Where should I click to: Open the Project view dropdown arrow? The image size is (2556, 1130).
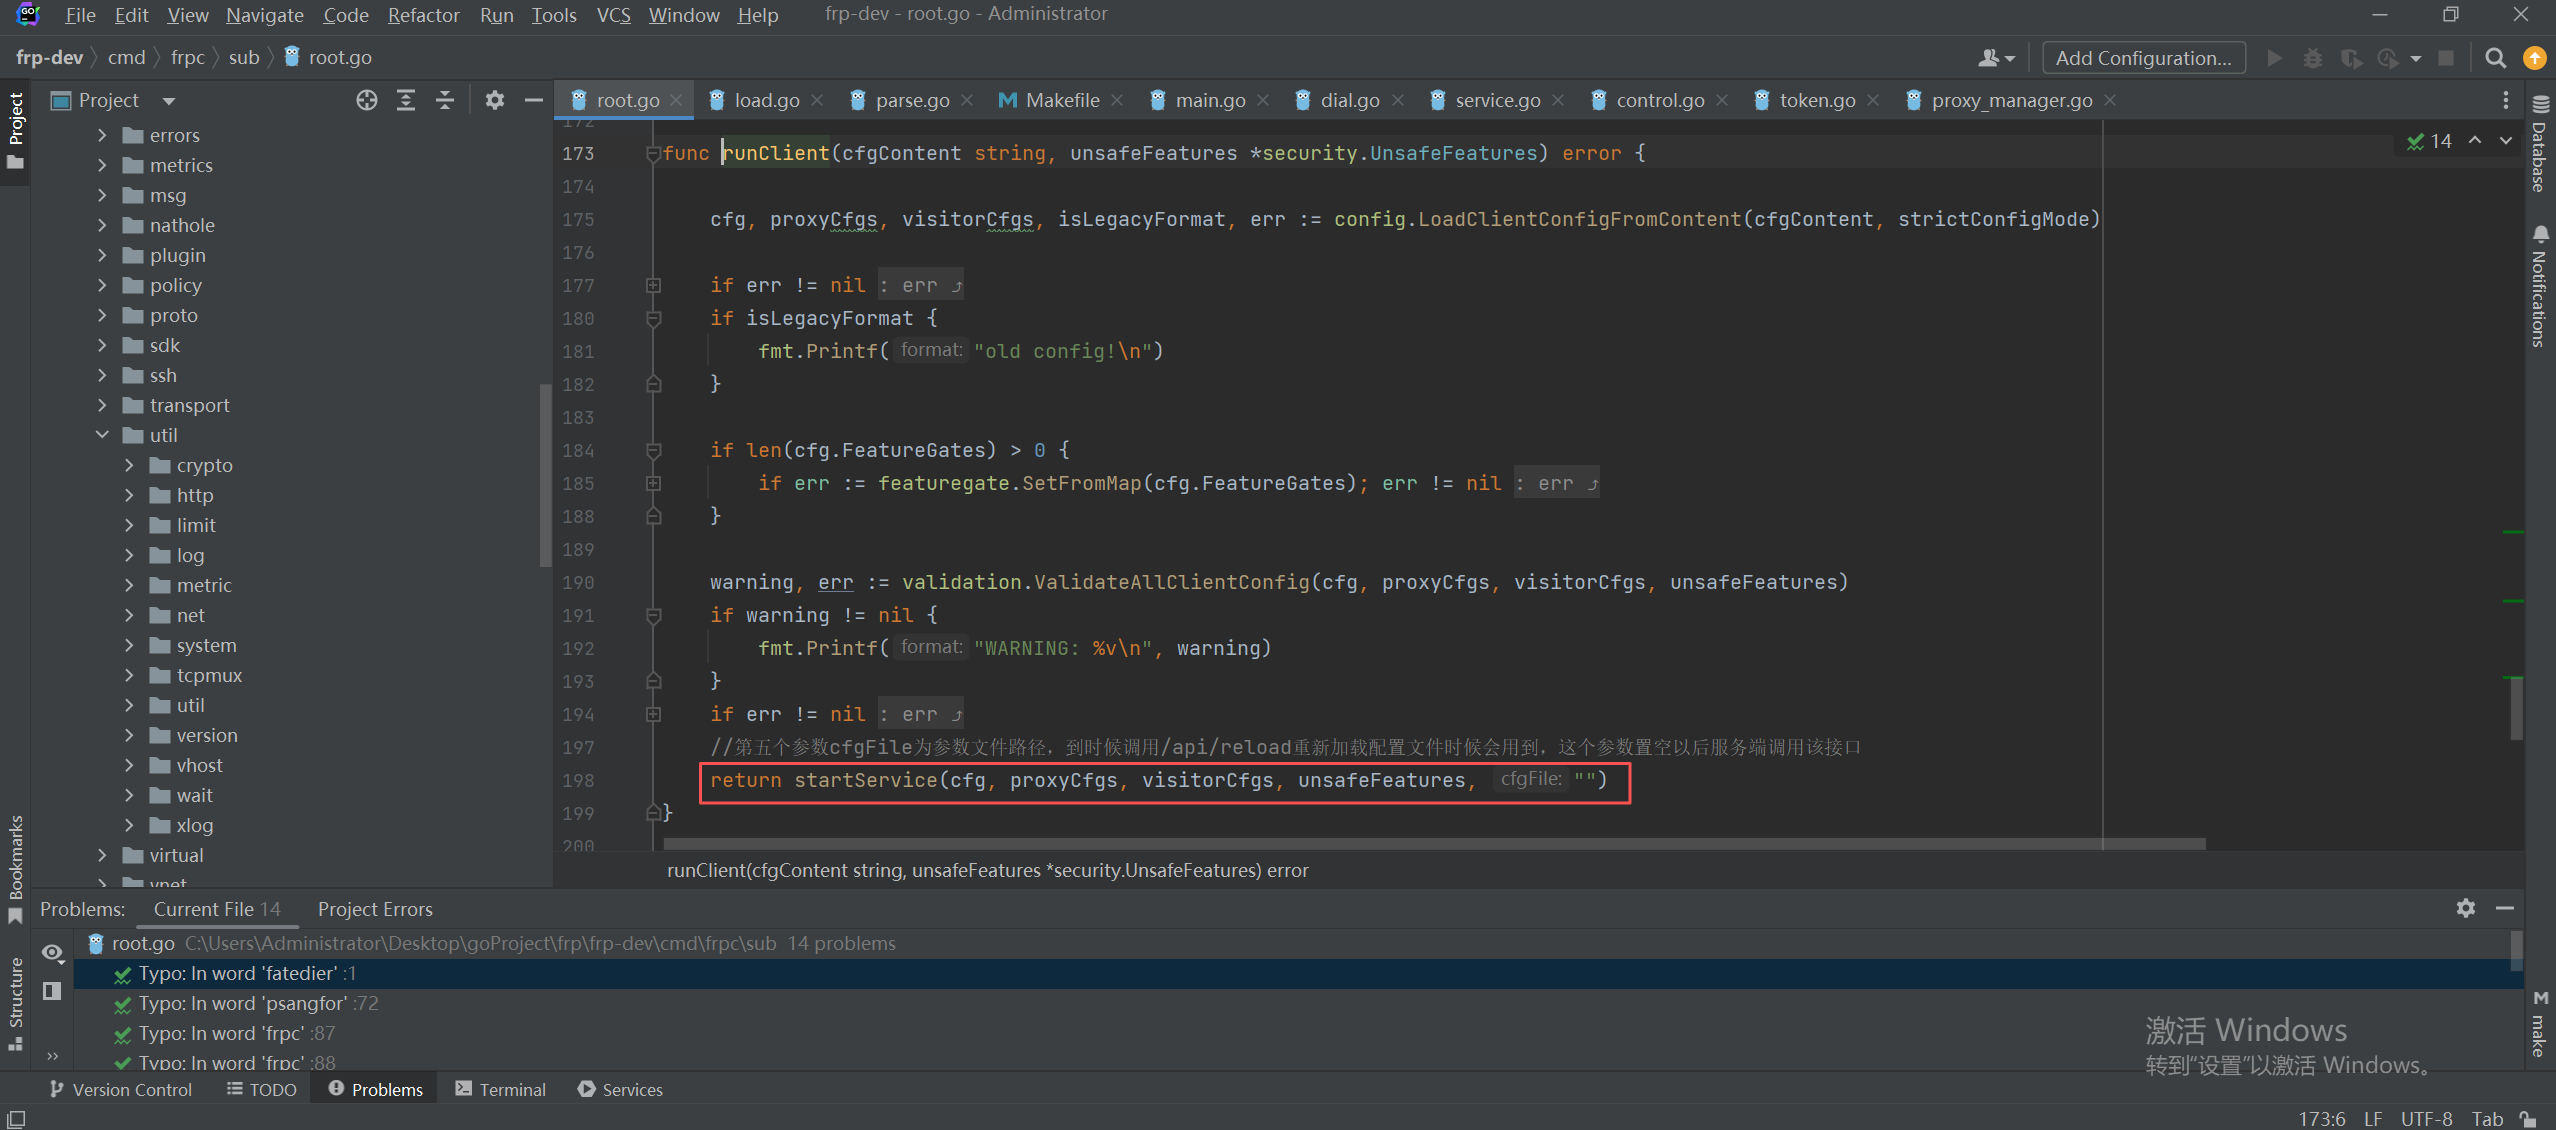[x=168, y=101]
